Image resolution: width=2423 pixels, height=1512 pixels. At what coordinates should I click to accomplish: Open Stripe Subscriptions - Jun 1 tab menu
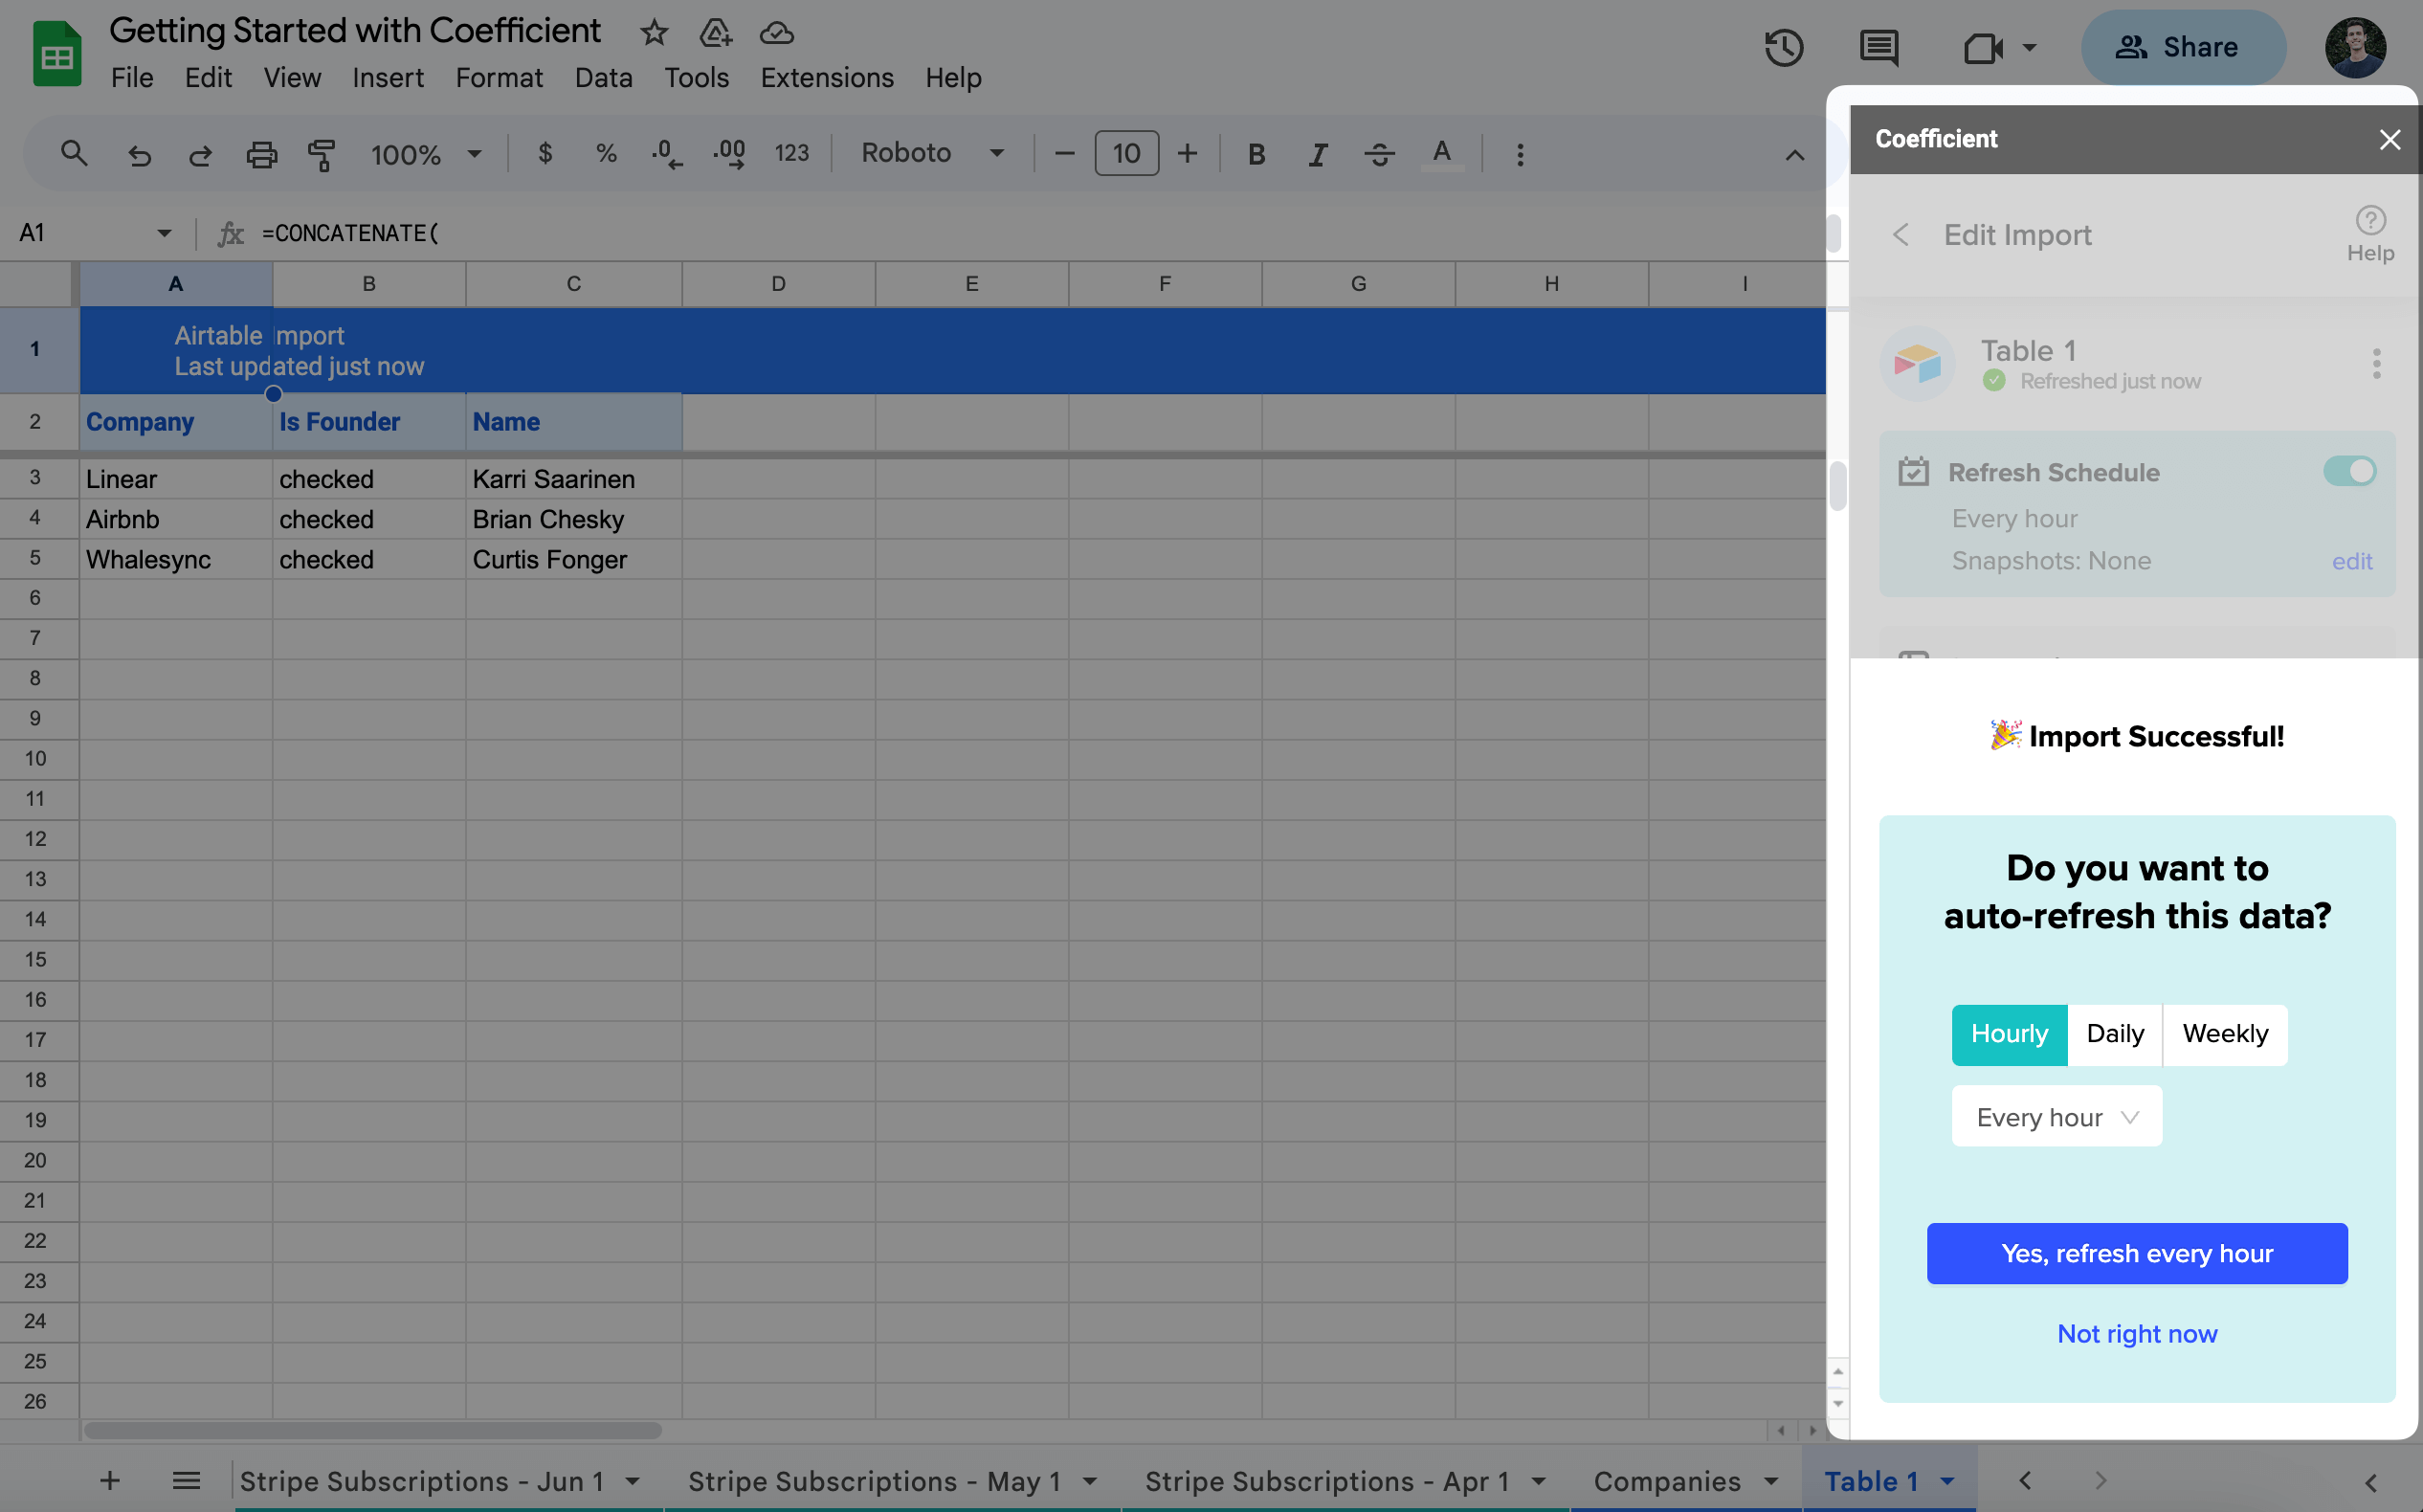[633, 1481]
